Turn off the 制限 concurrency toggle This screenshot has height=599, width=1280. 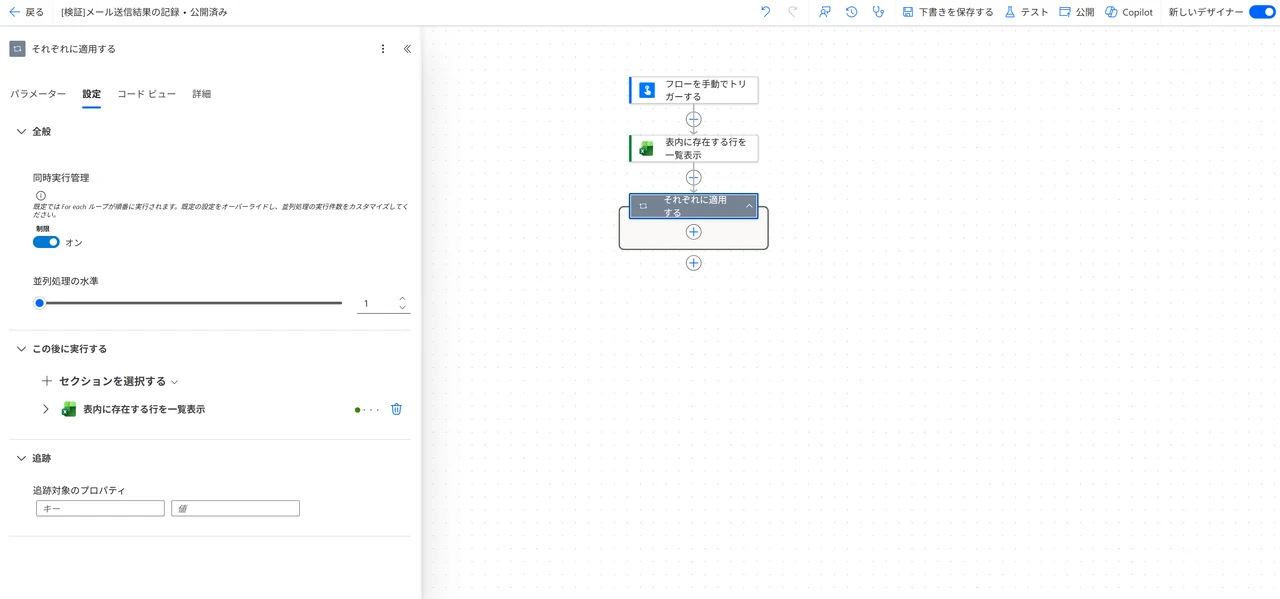coord(46,242)
